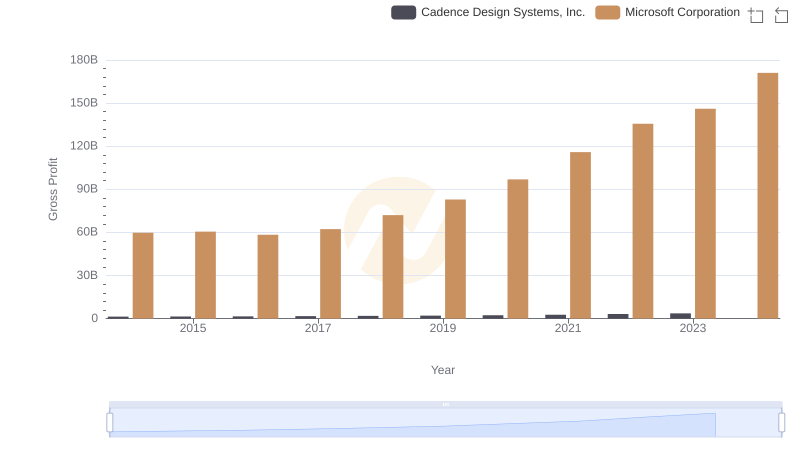Toggle Cadence Design Systems legend series
Screen dimensions: 800x461
[488, 12]
